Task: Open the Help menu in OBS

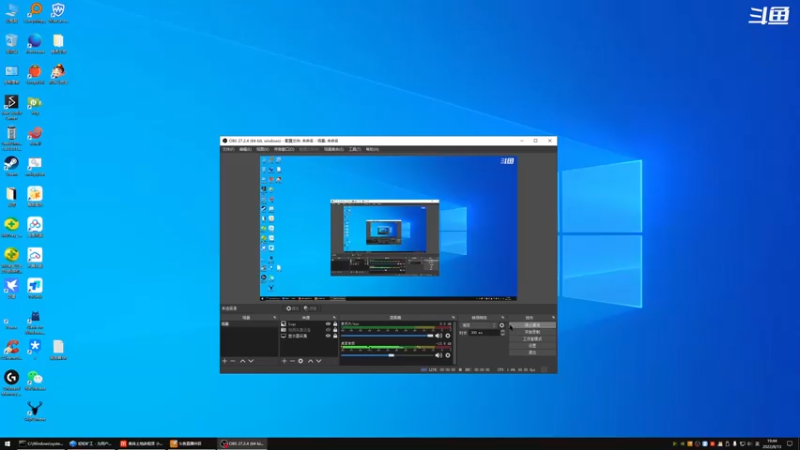Action: (372, 149)
